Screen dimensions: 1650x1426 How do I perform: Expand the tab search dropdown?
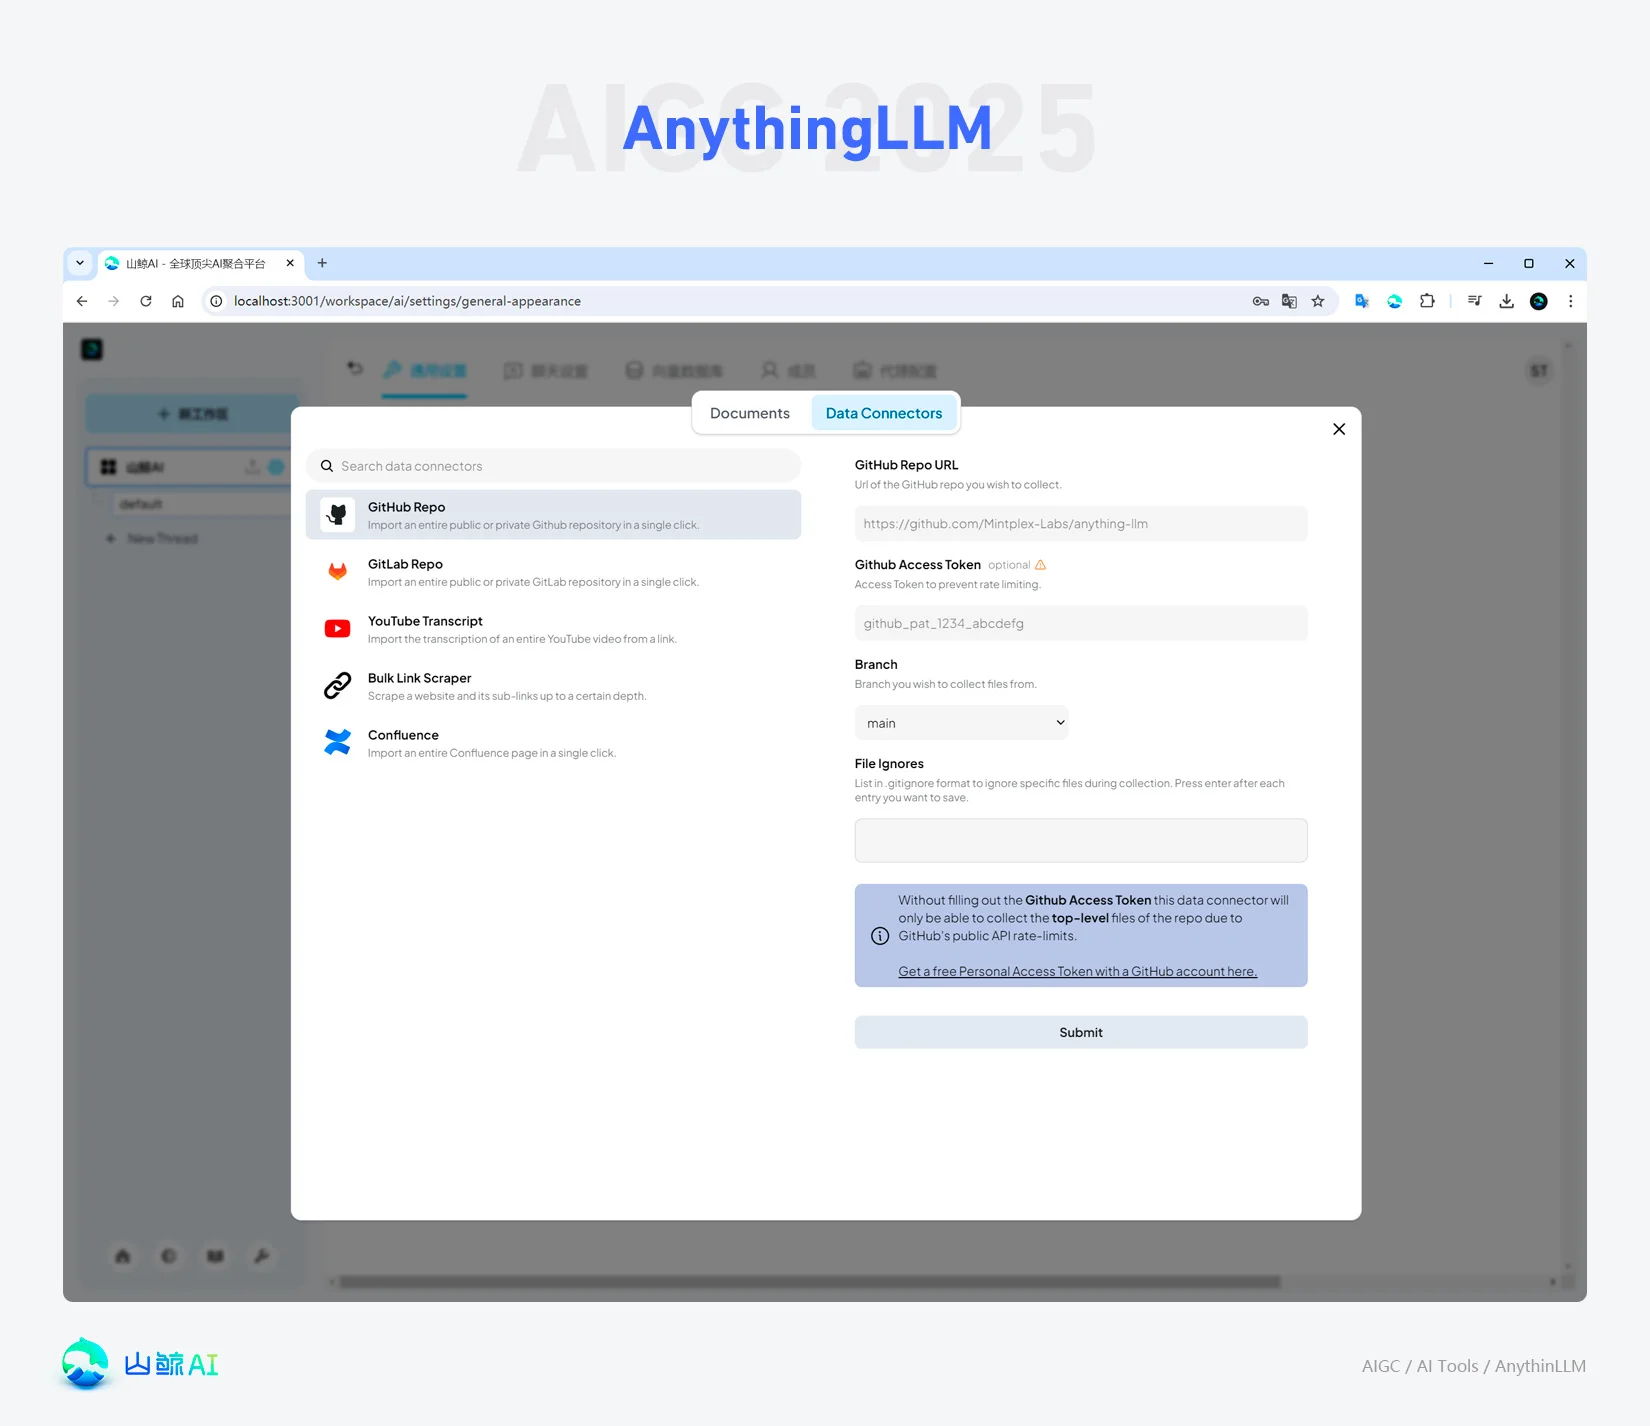80,263
